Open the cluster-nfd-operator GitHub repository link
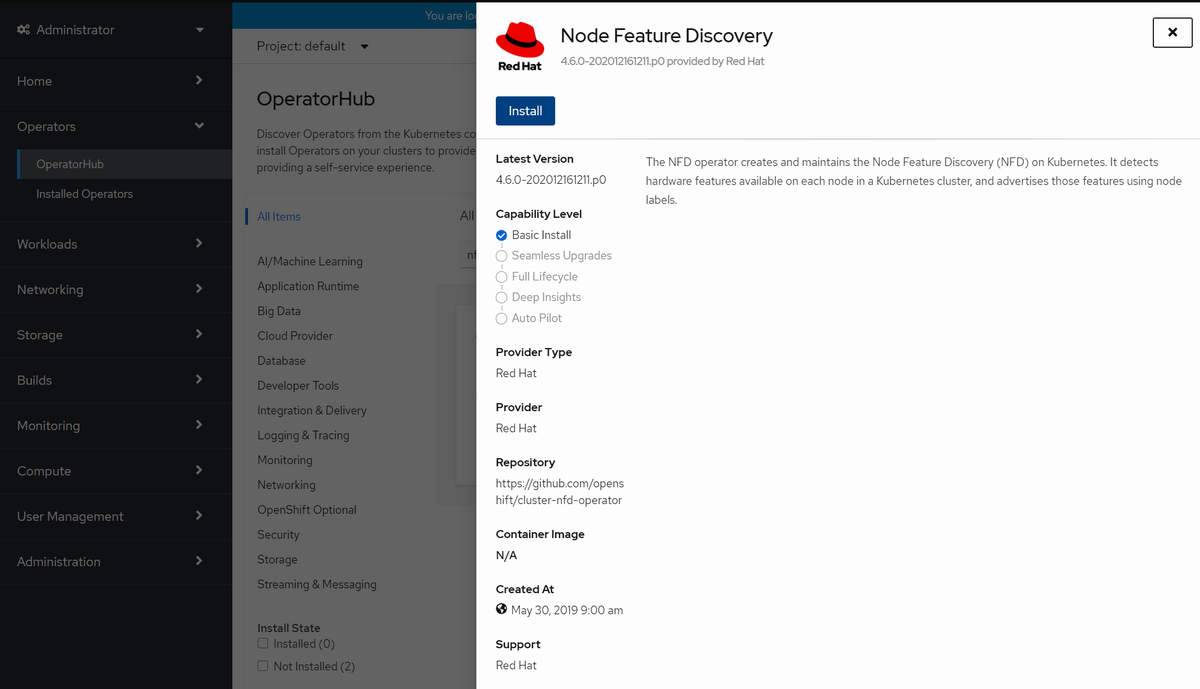The image size is (1200, 689). (560, 492)
